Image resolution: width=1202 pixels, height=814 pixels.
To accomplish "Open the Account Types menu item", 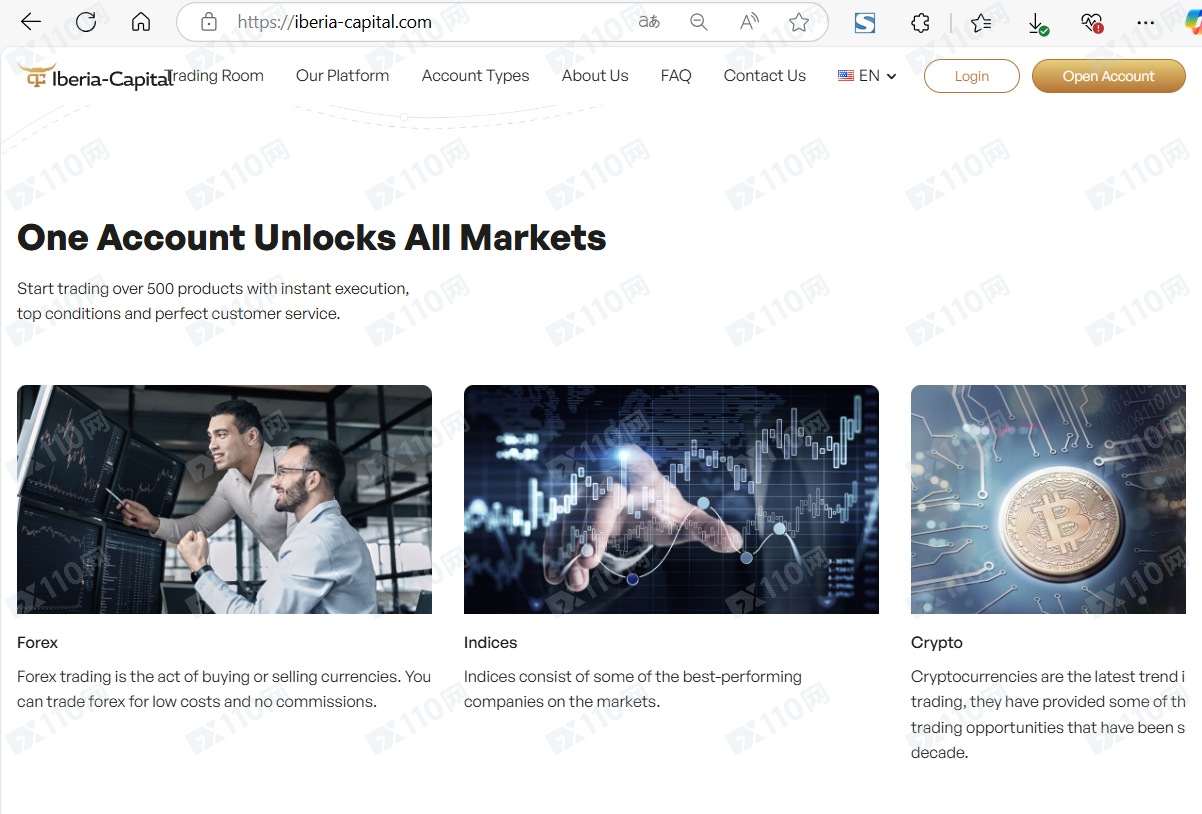I will 475,76.
